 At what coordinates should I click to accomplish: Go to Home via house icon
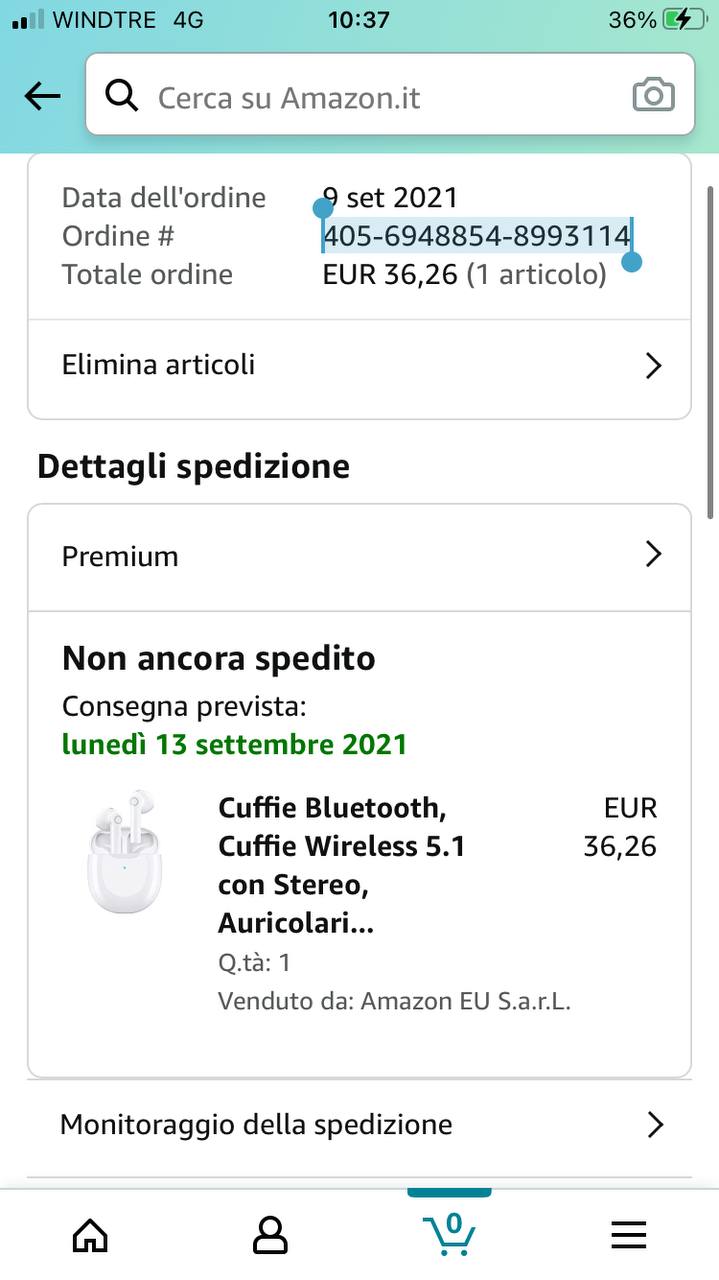click(90, 1236)
